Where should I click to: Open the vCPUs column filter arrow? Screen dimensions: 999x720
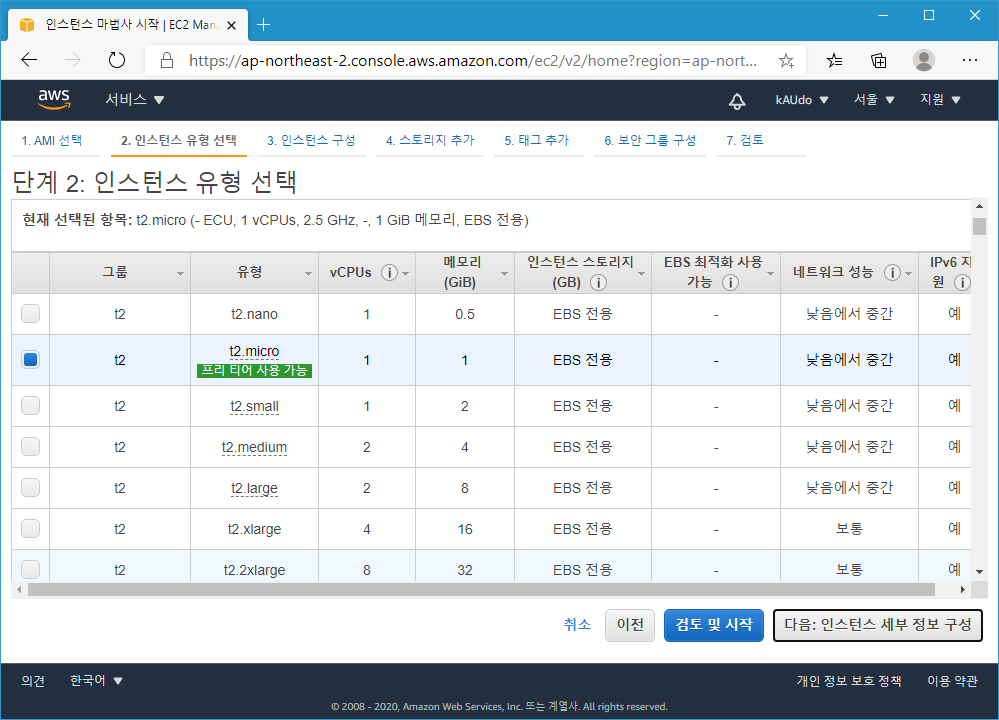(x=406, y=274)
